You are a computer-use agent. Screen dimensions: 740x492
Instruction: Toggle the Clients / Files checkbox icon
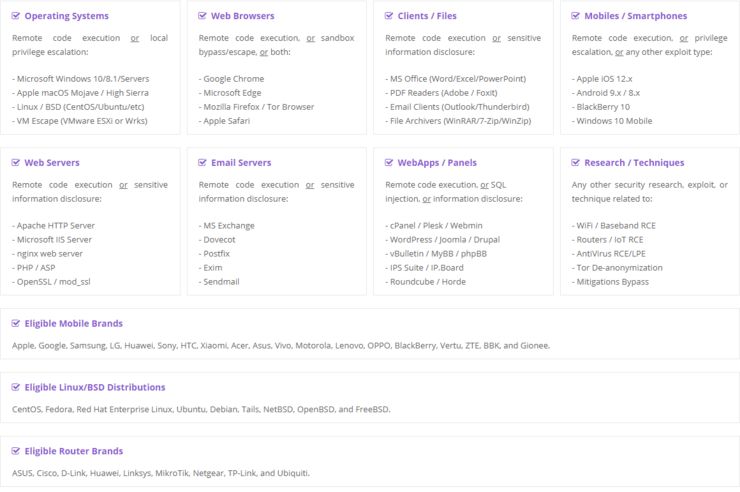click(390, 16)
